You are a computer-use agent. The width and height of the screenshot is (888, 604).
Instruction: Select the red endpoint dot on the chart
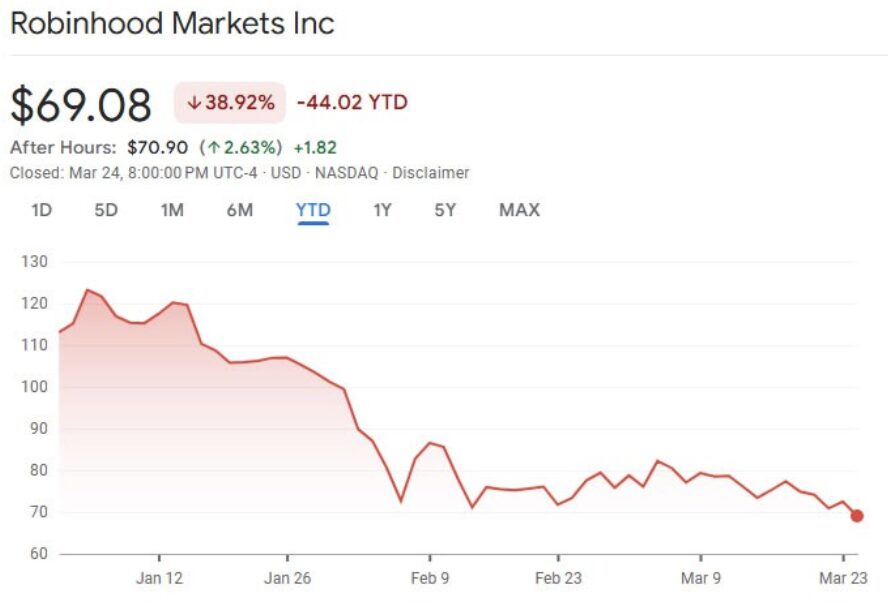click(x=855, y=514)
